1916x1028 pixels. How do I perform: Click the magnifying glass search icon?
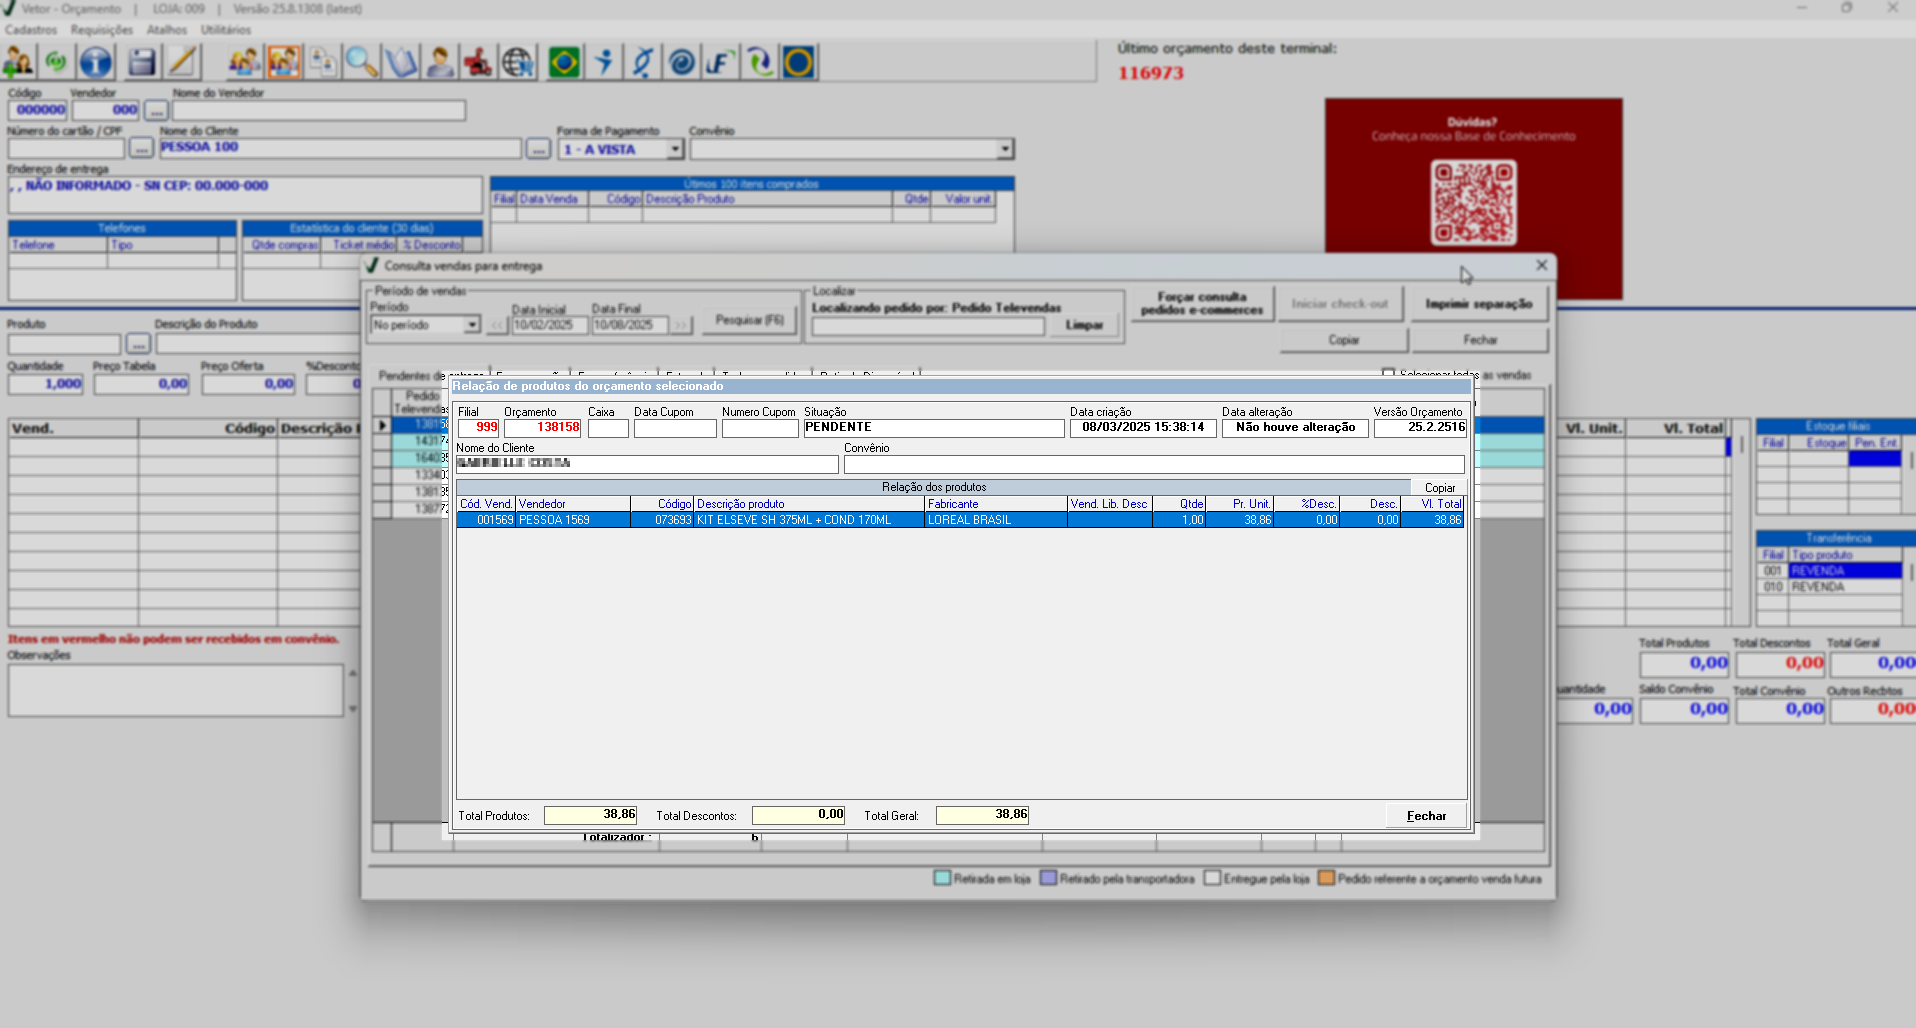(361, 62)
